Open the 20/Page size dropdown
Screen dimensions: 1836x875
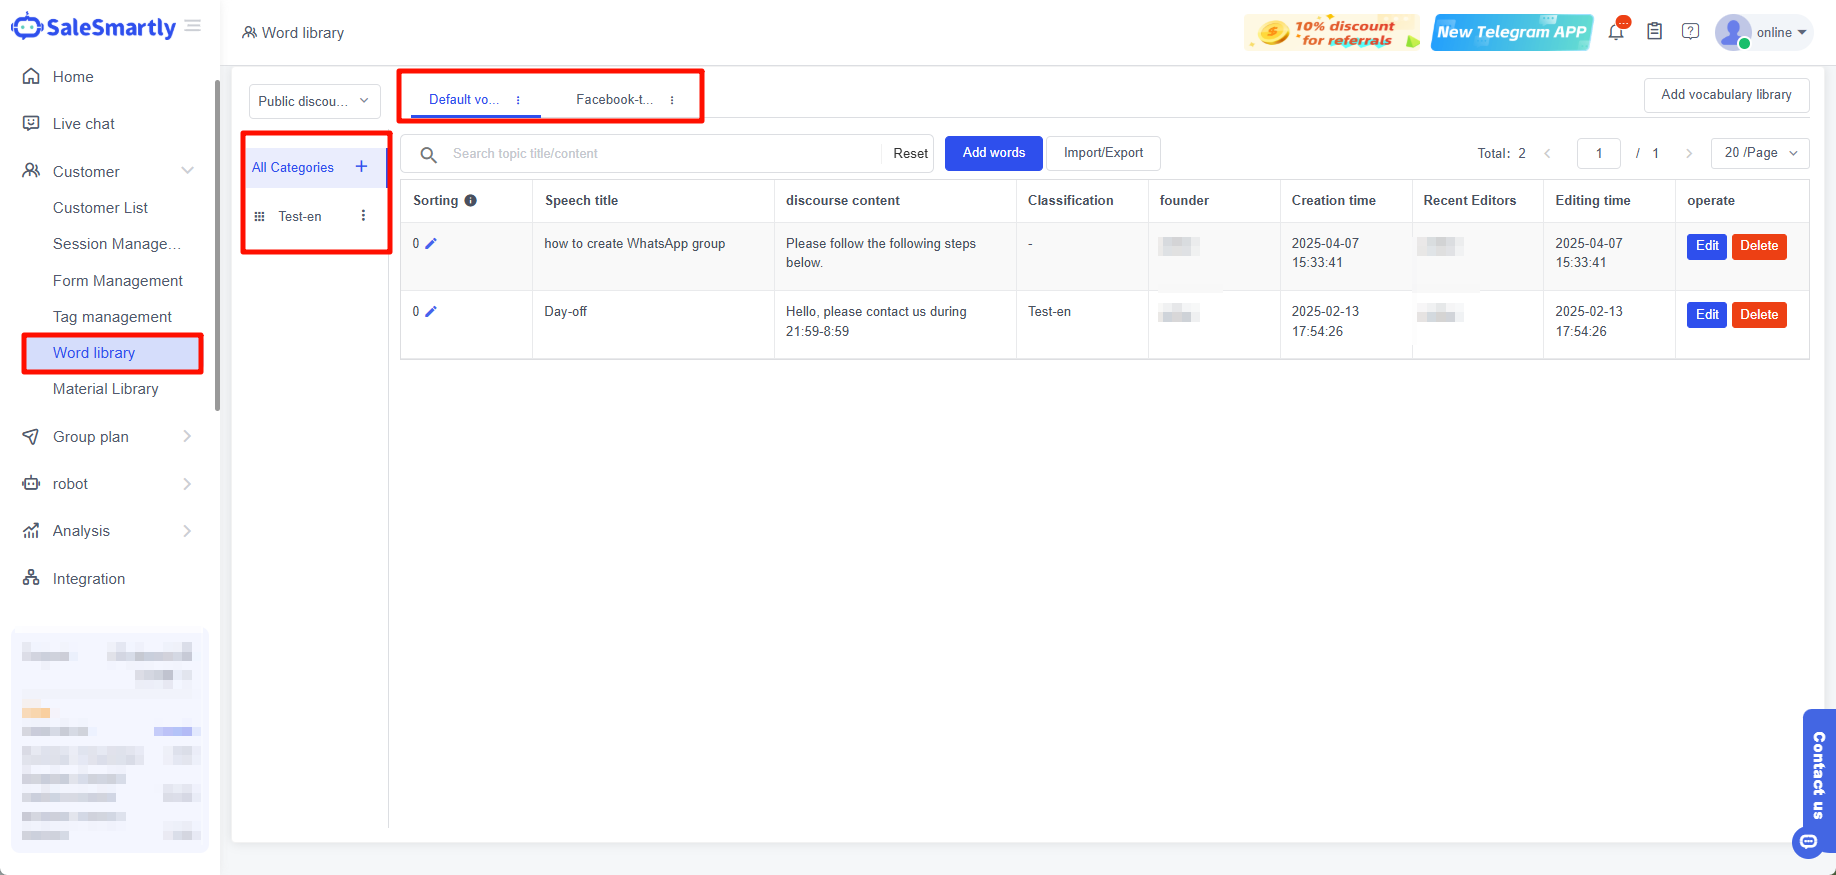click(x=1759, y=153)
